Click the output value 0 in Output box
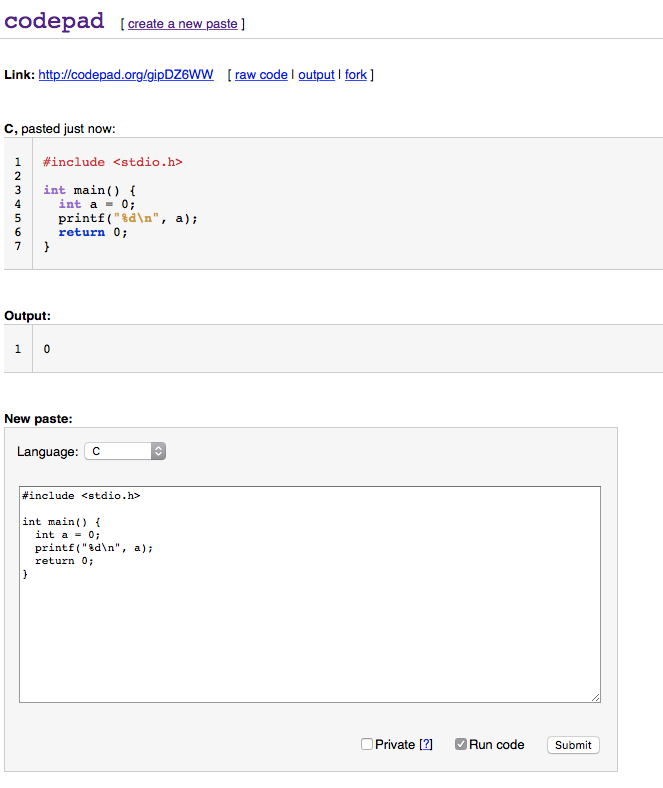Viewport: 663px width, 788px height. [47, 349]
